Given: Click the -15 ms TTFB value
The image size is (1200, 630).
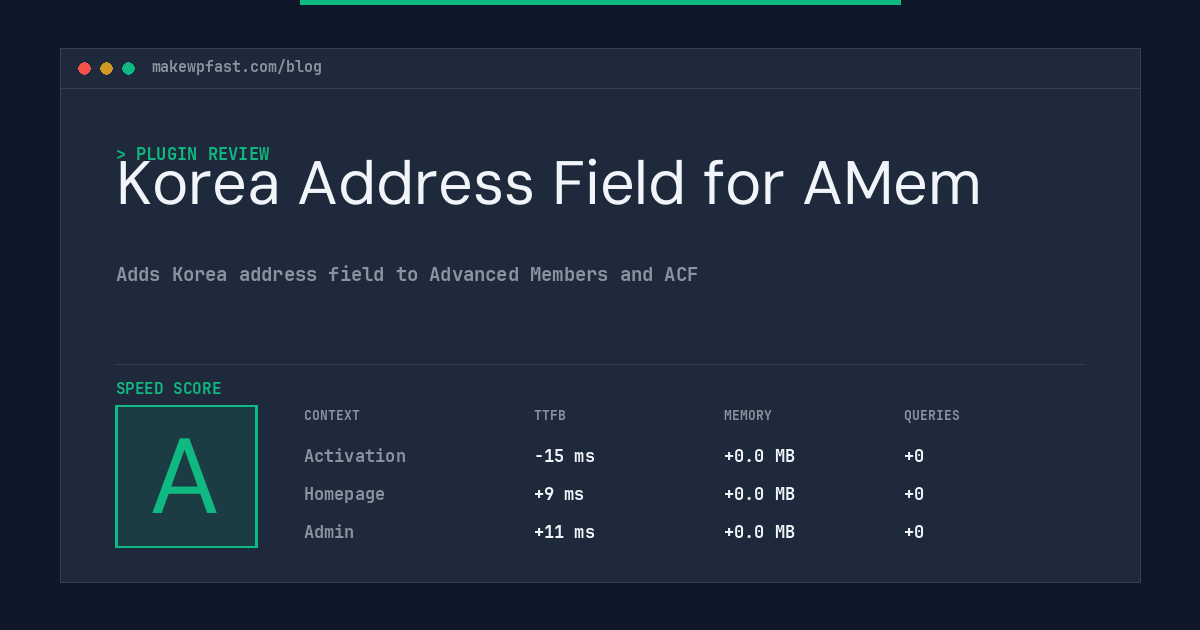Looking at the screenshot, I should (x=564, y=456).
